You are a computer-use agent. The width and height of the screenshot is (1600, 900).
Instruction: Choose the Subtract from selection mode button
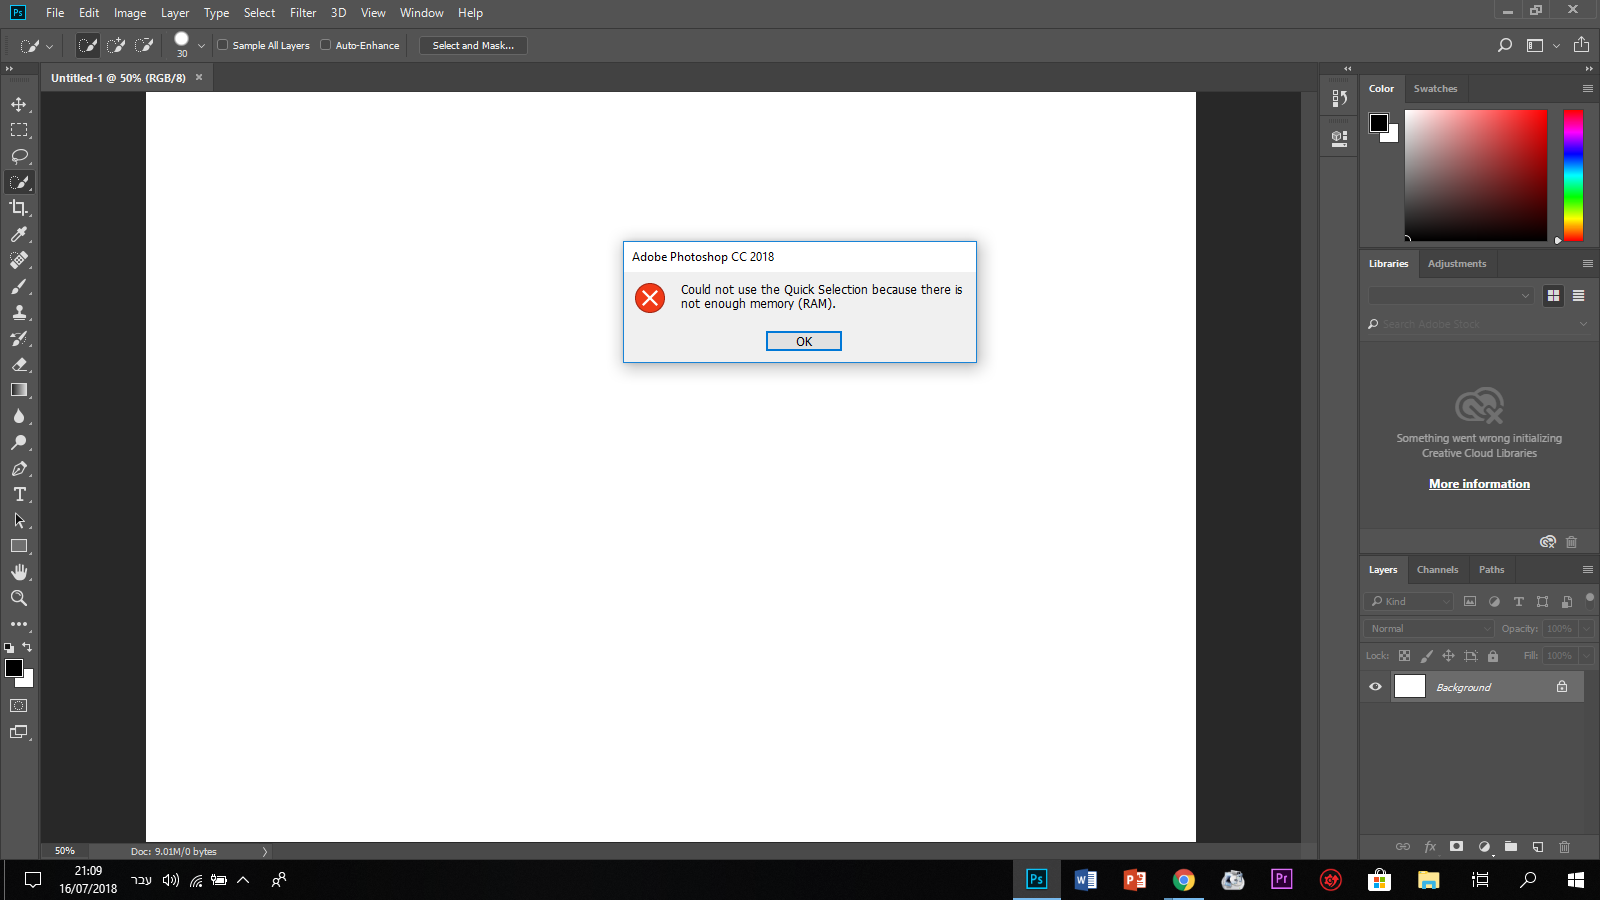(x=144, y=45)
